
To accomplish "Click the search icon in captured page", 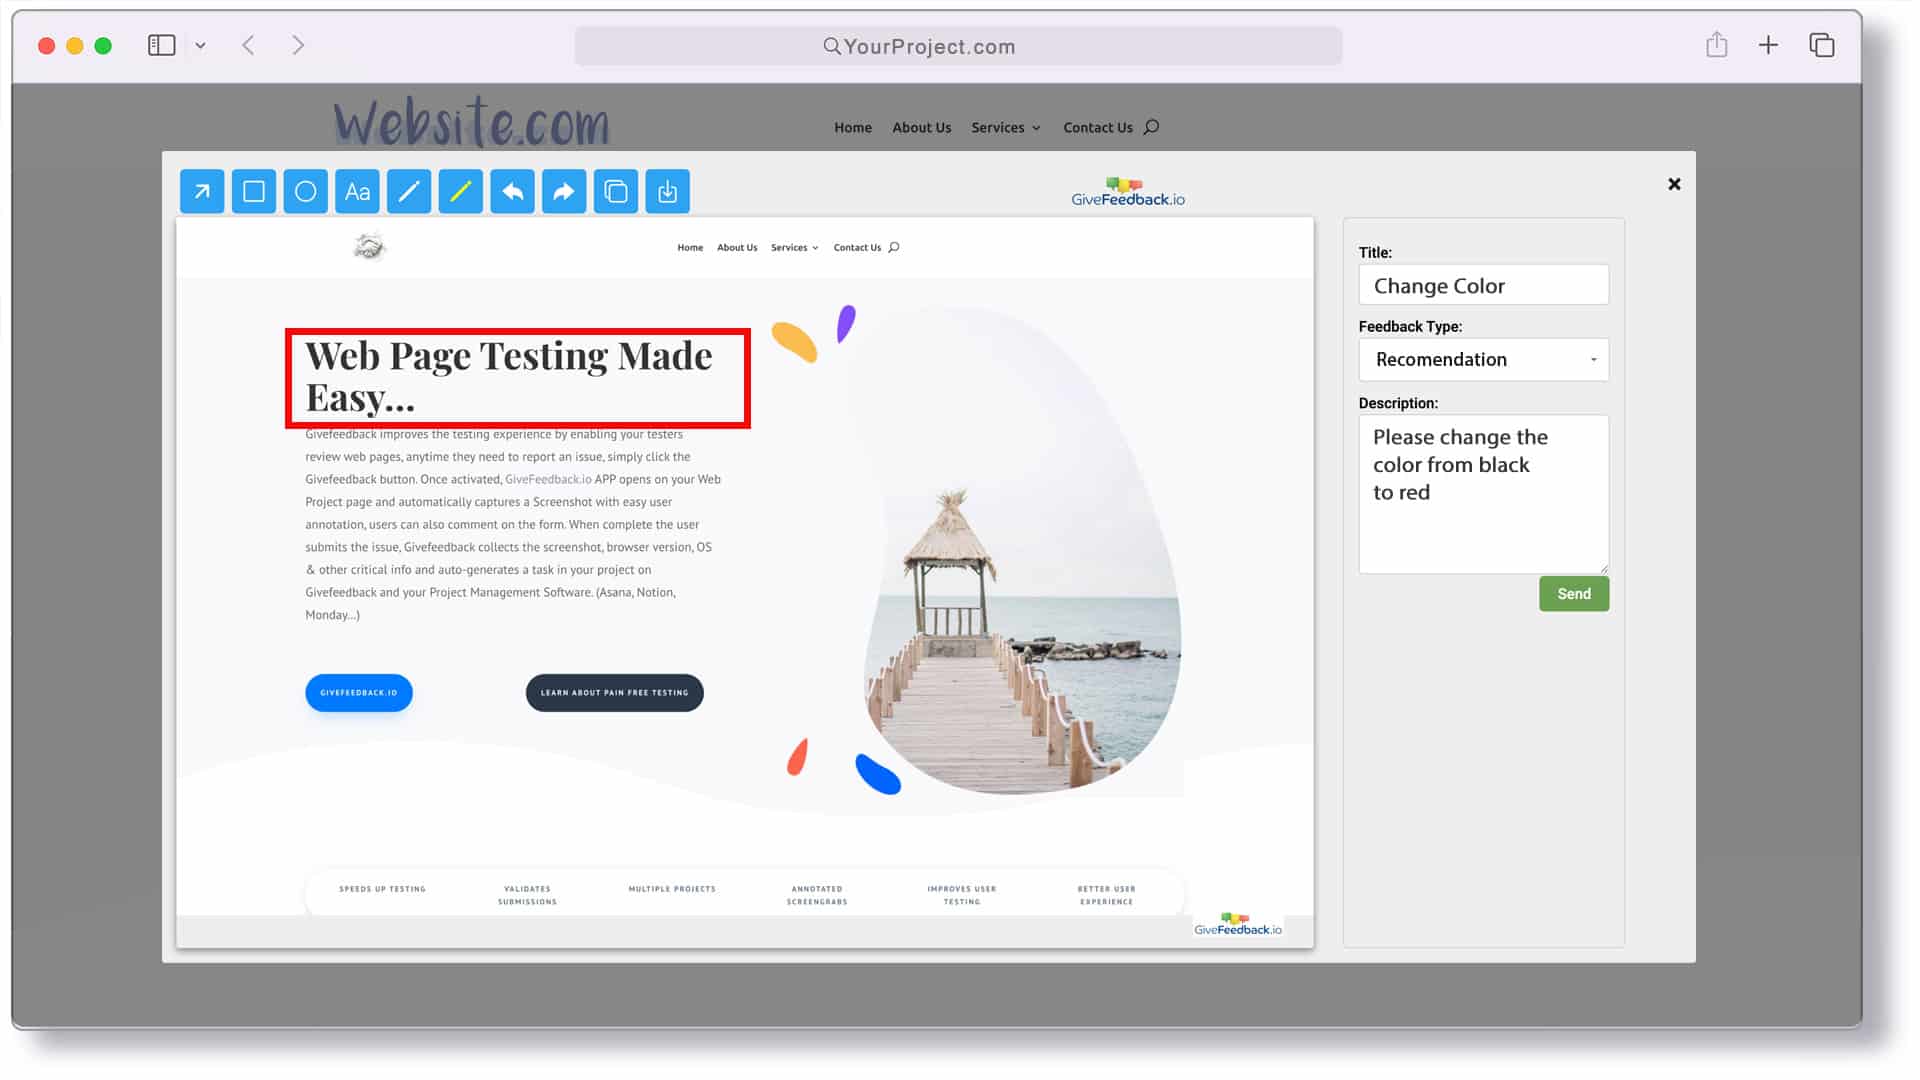I will click(894, 247).
